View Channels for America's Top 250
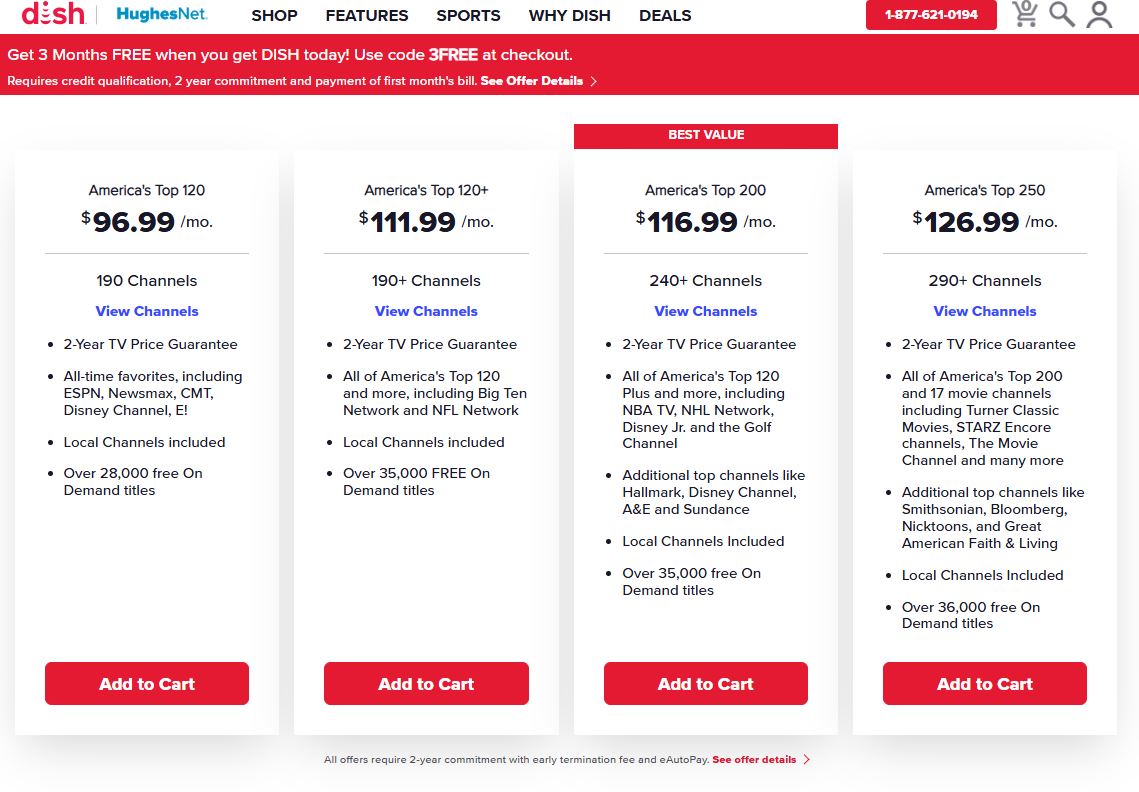 (x=984, y=311)
